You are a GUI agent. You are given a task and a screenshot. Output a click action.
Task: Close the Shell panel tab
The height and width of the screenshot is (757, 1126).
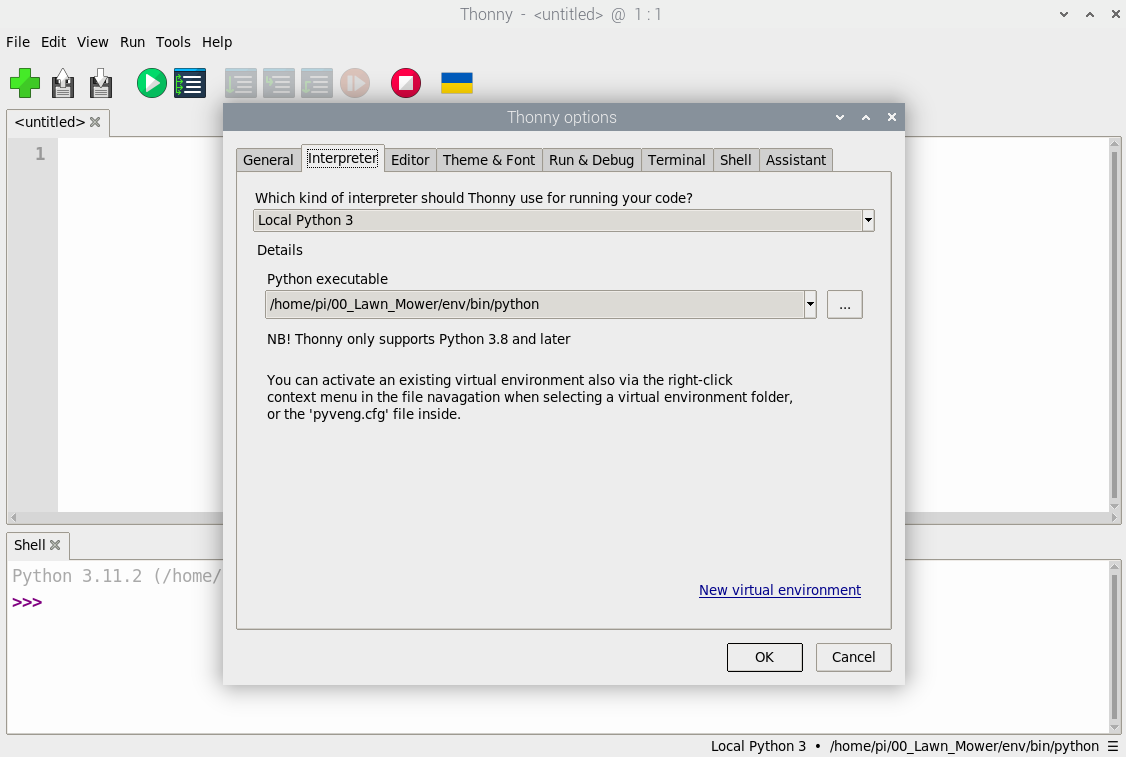(55, 545)
